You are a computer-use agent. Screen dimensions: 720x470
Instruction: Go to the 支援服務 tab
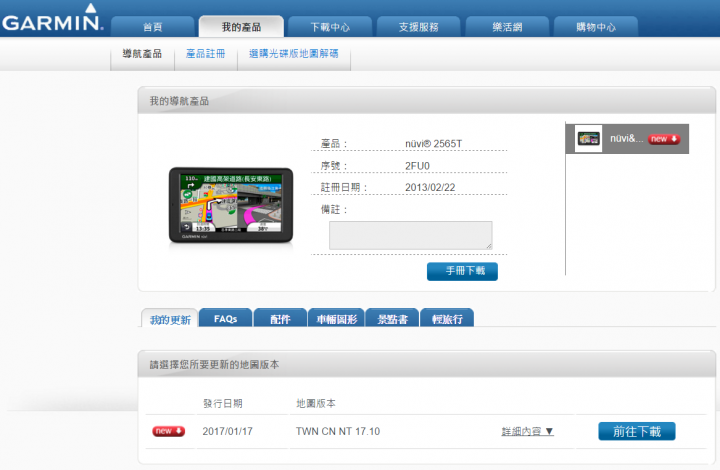click(419, 27)
